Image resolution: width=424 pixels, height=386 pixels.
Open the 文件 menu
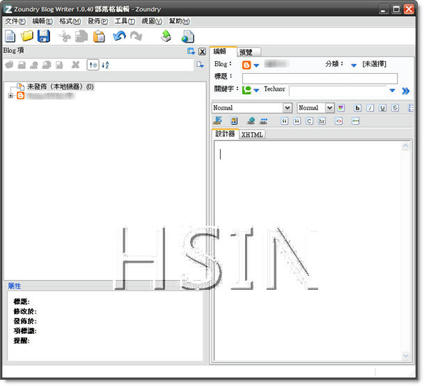coord(15,21)
